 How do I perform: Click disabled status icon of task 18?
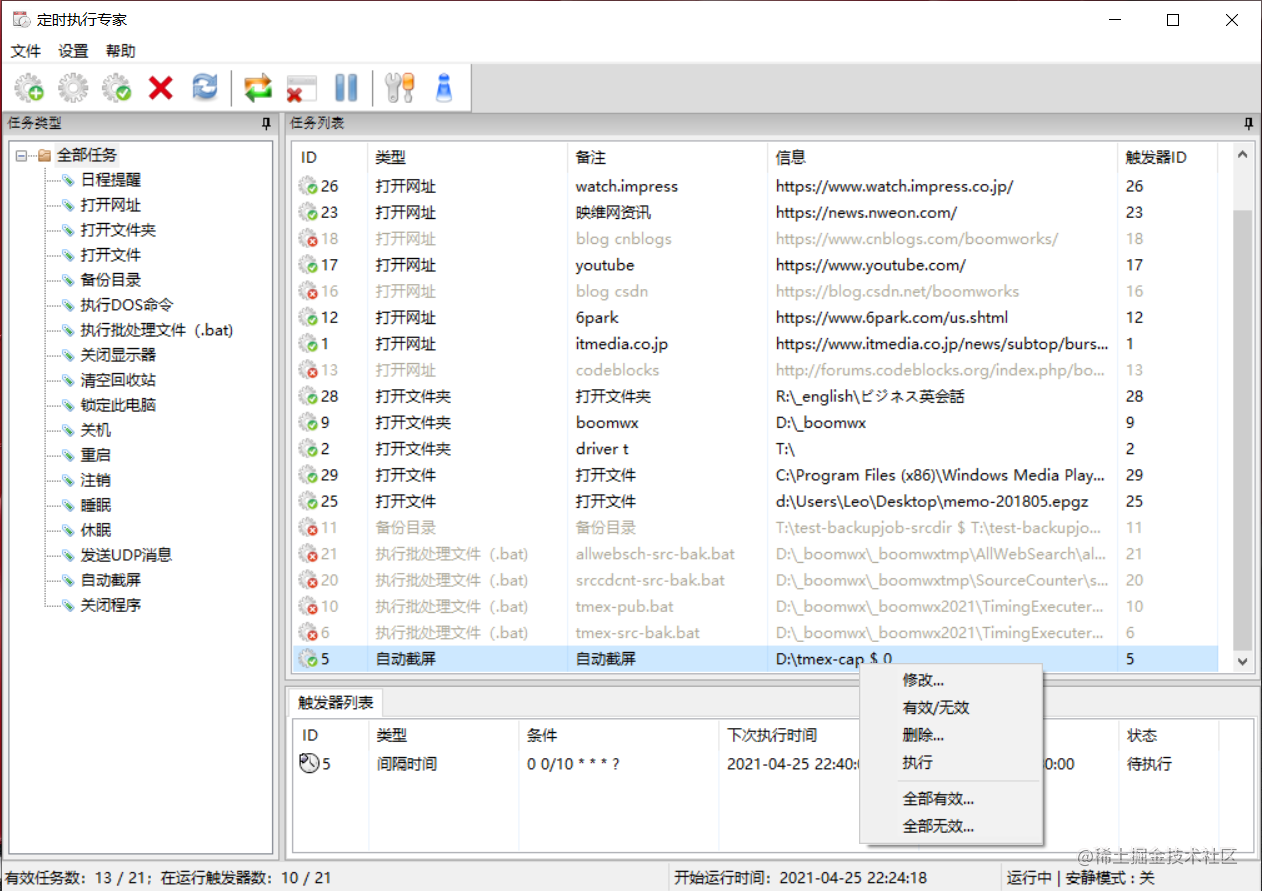click(308, 239)
